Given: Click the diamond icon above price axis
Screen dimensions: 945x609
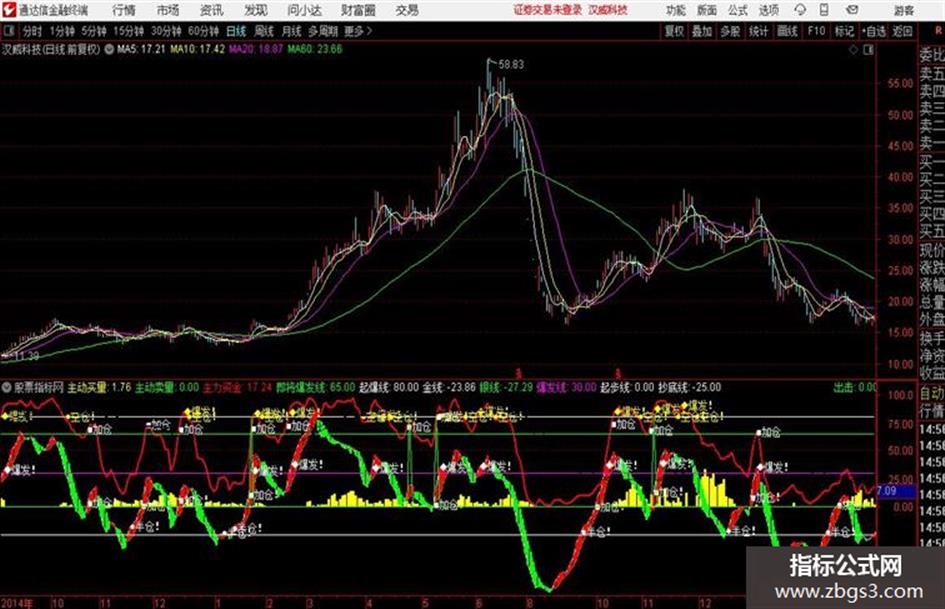Looking at the screenshot, I should (x=853, y=50).
